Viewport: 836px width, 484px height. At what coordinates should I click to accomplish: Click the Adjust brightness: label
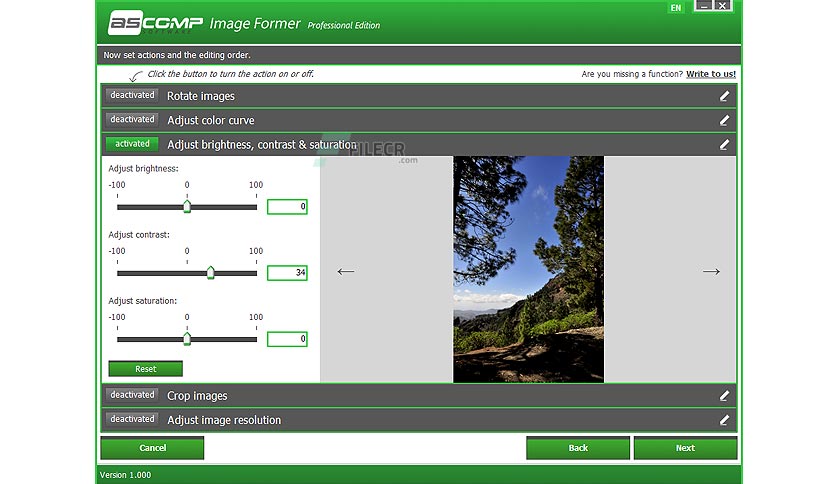point(143,168)
